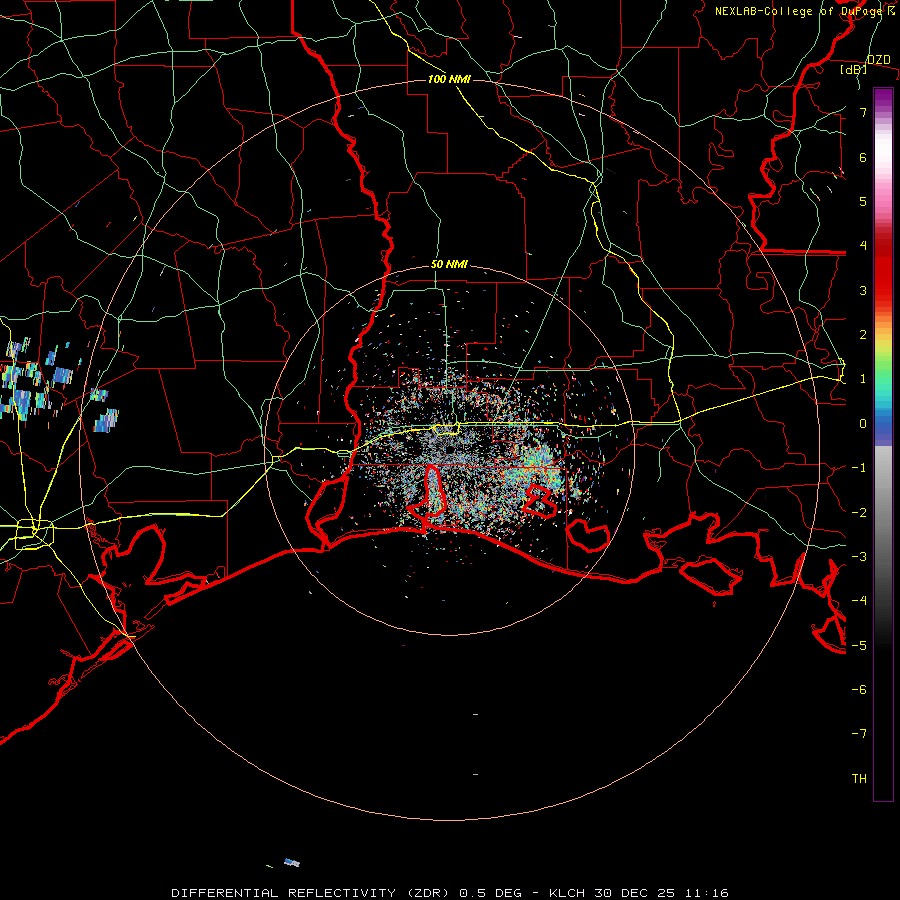Click the "-1" value on the color scale

[859, 468]
